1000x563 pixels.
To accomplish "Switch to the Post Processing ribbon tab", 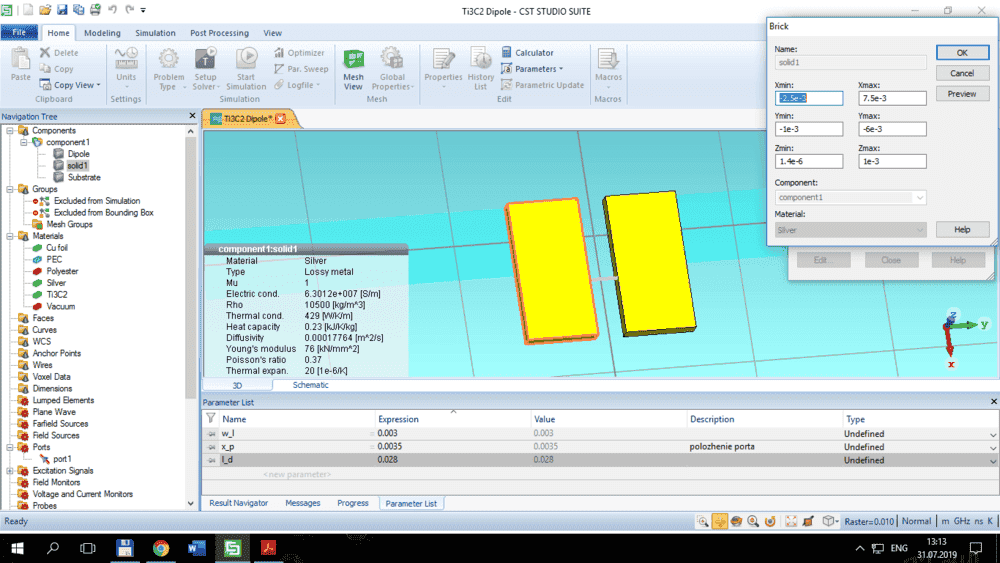I will coord(219,33).
